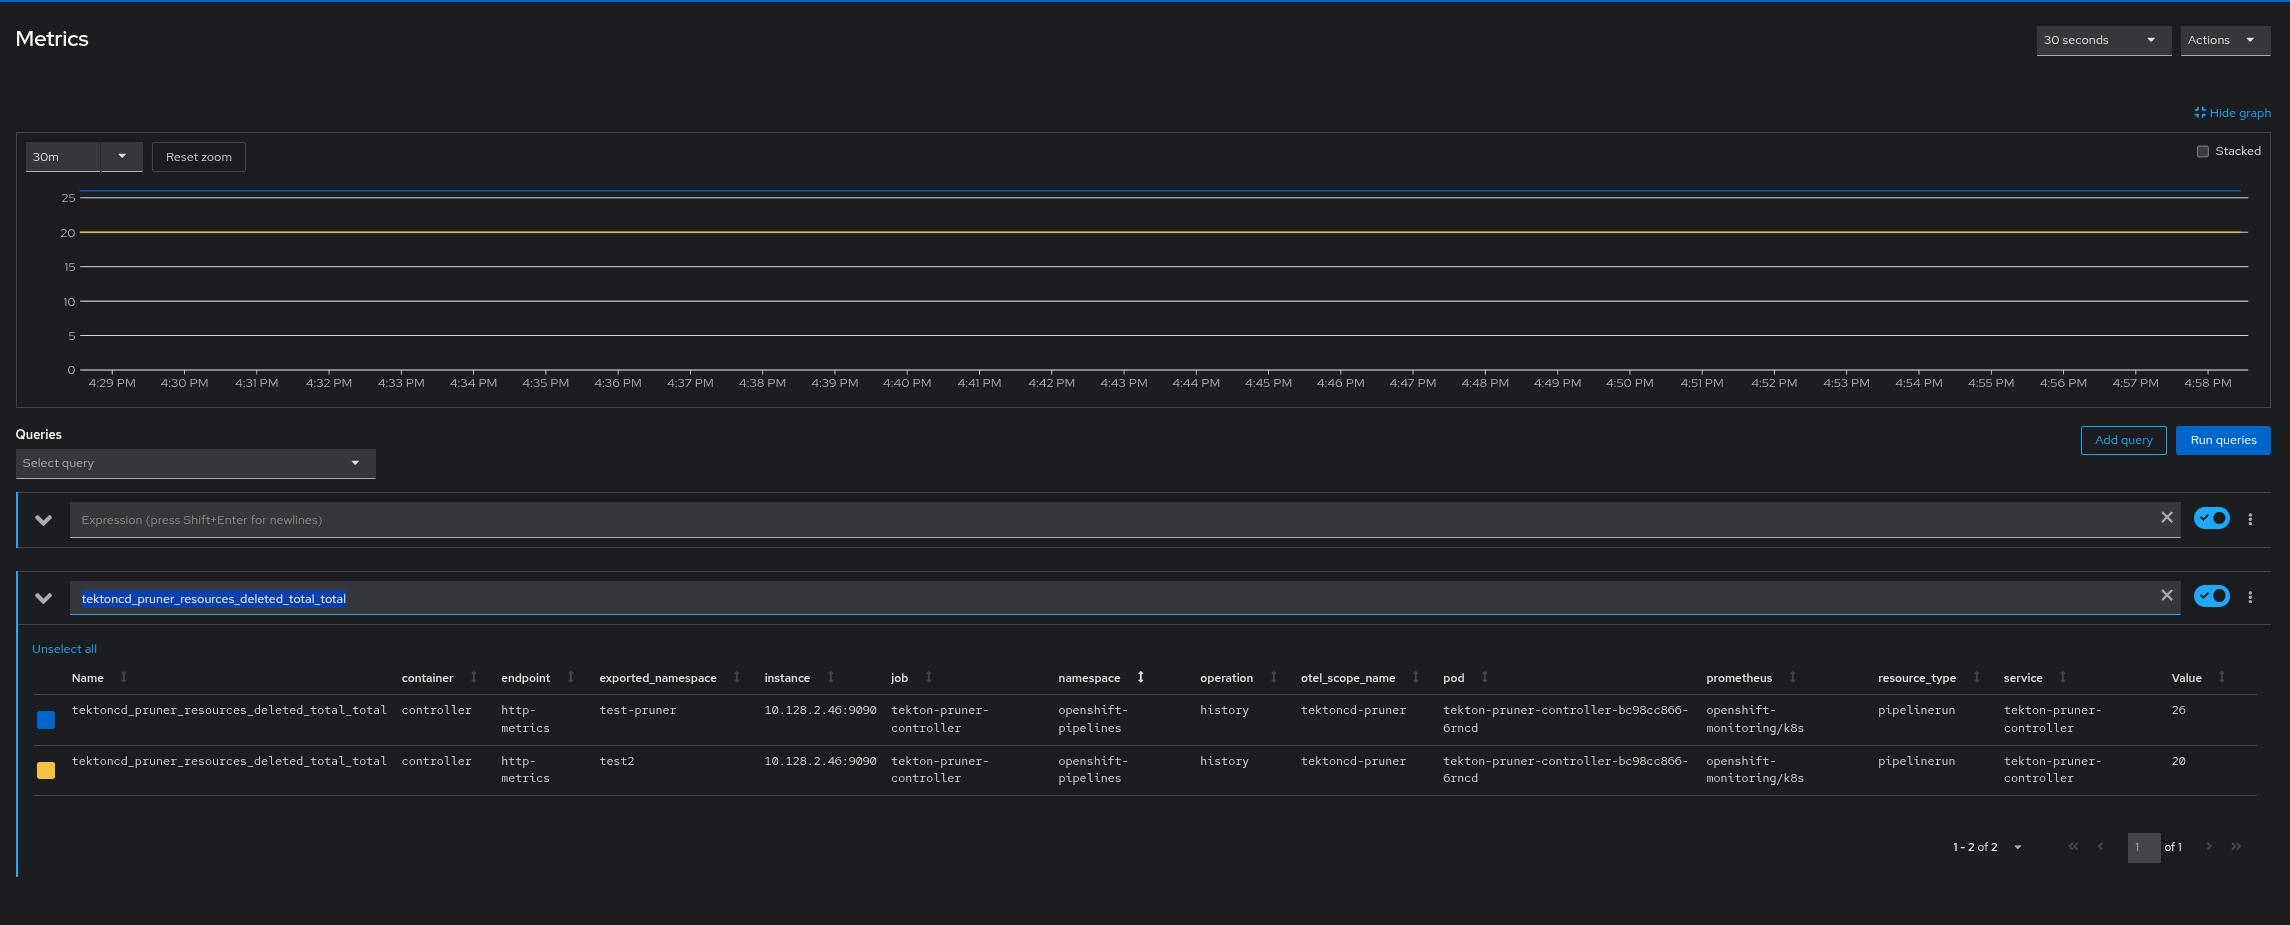
Task: Open kebab menu for tektoncd_pruner query
Action: click(2250, 598)
